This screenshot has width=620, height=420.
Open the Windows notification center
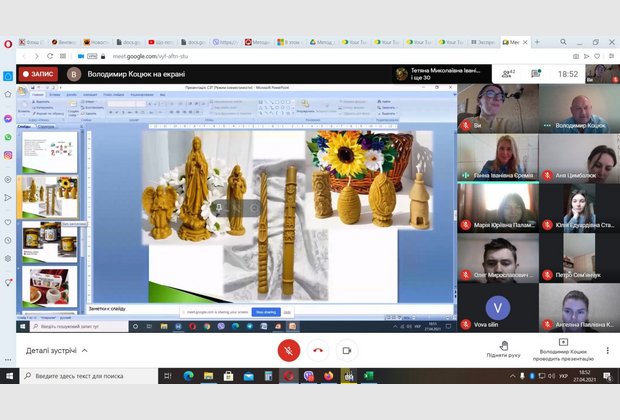[x=607, y=376]
